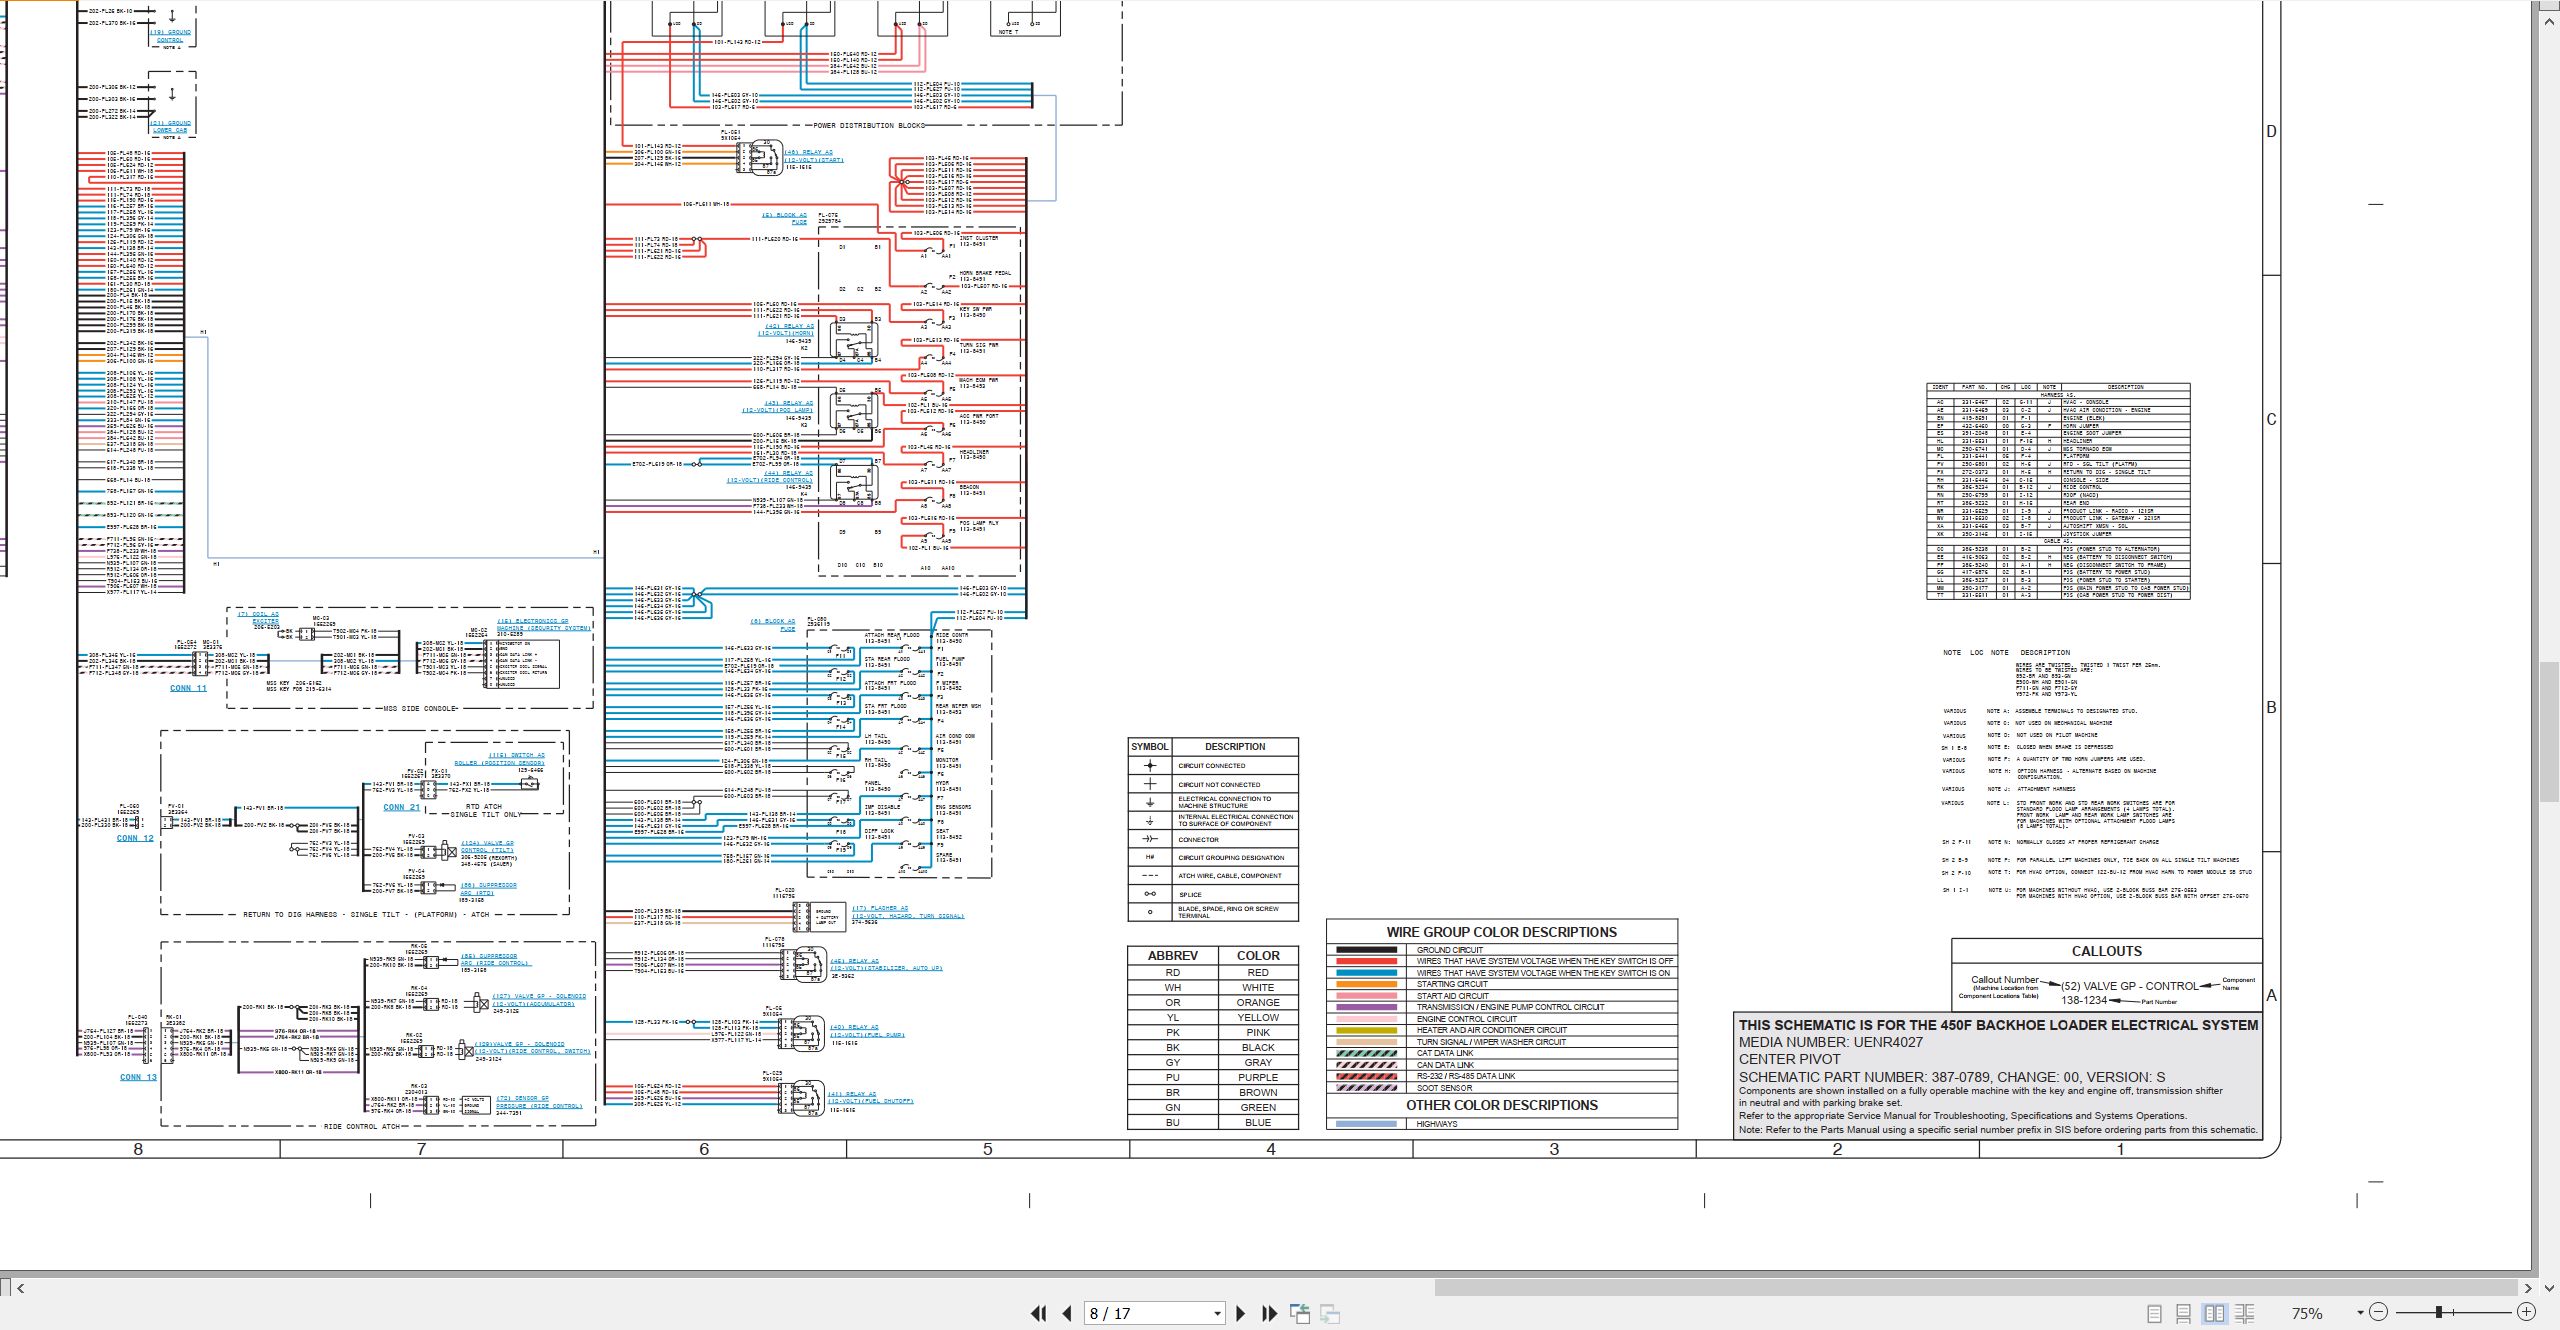Jump to the last page
Viewport: 2560px width, 1330px height.
1270,1313
